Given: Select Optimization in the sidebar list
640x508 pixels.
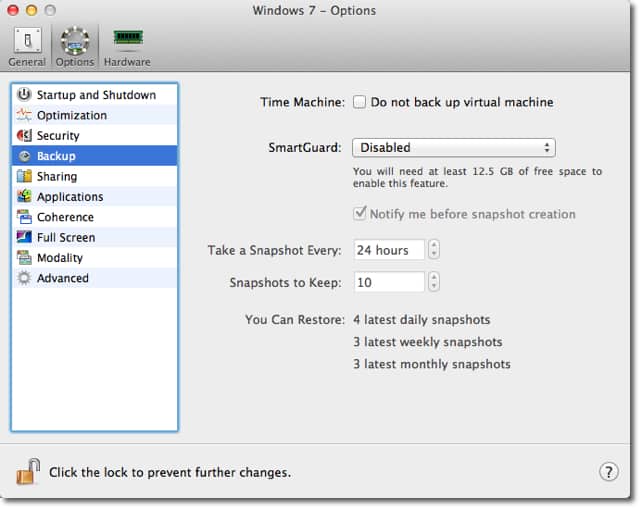Looking at the screenshot, I should [x=95, y=115].
